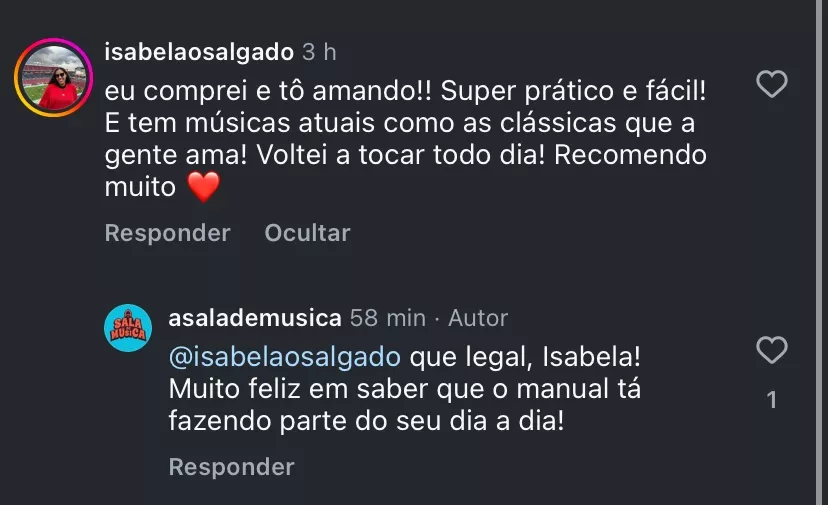Click the phrase "Super prático e fácil!"

tap(574, 92)
